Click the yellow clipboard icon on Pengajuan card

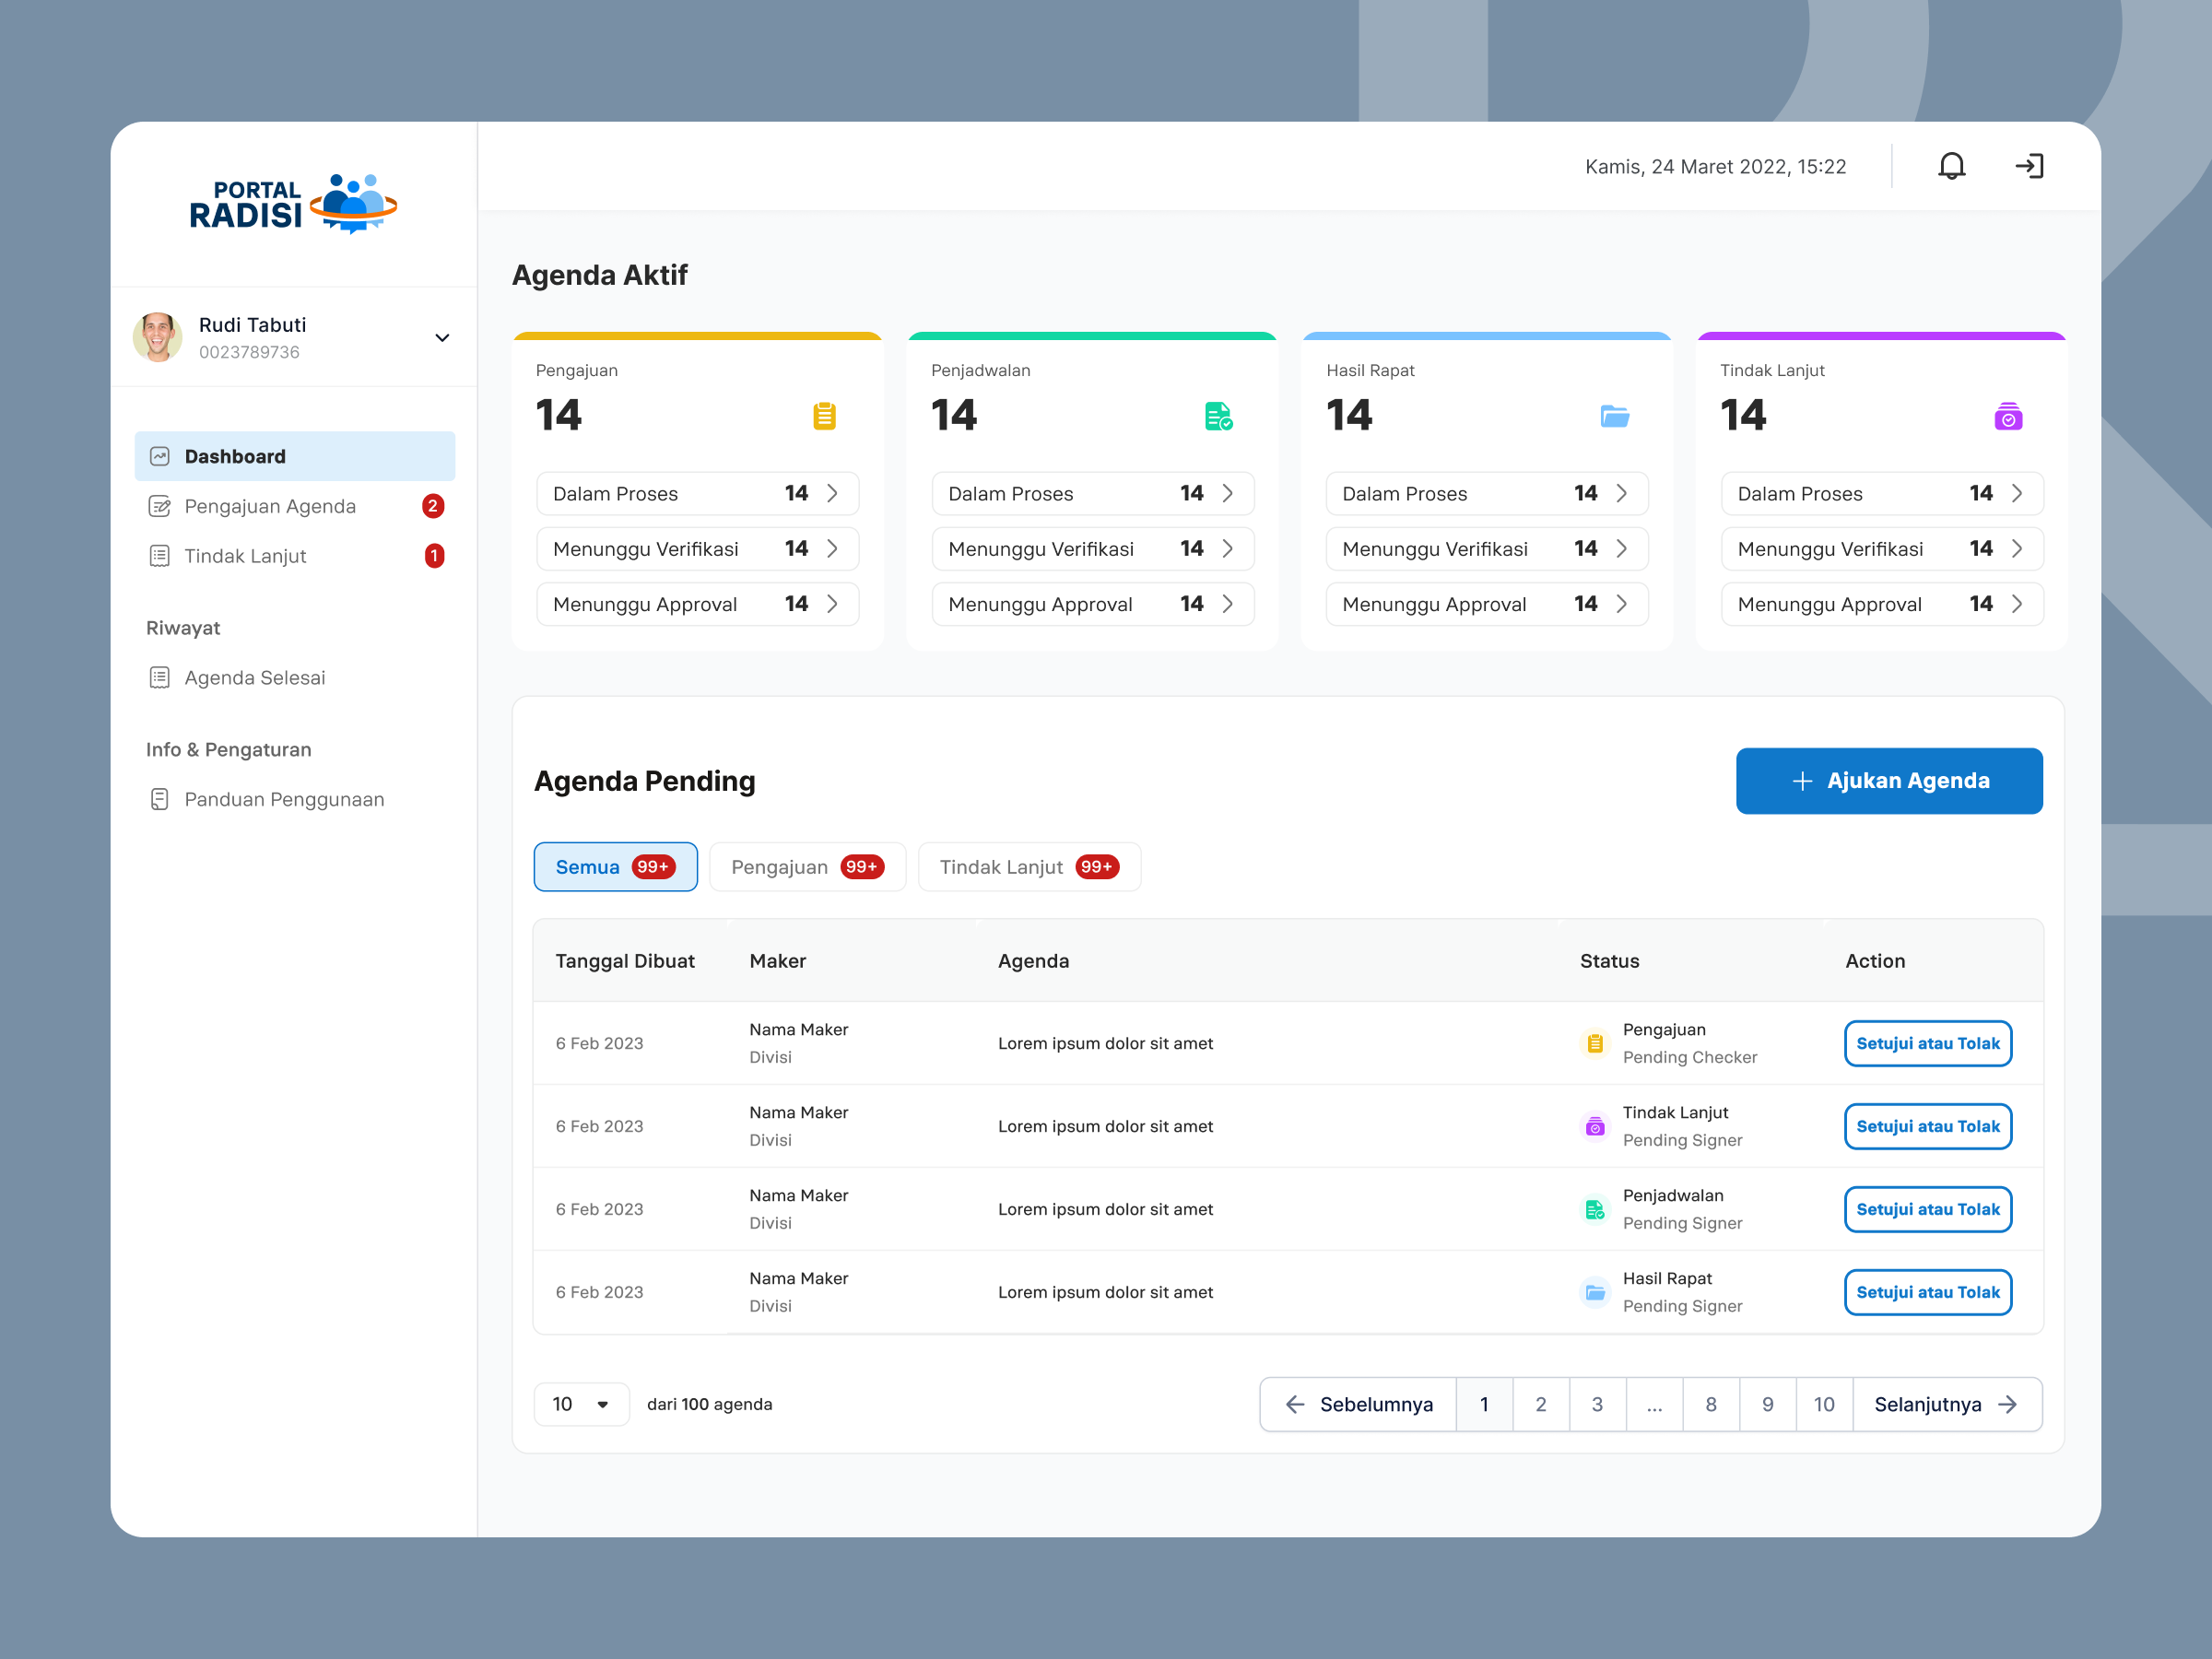824,416
